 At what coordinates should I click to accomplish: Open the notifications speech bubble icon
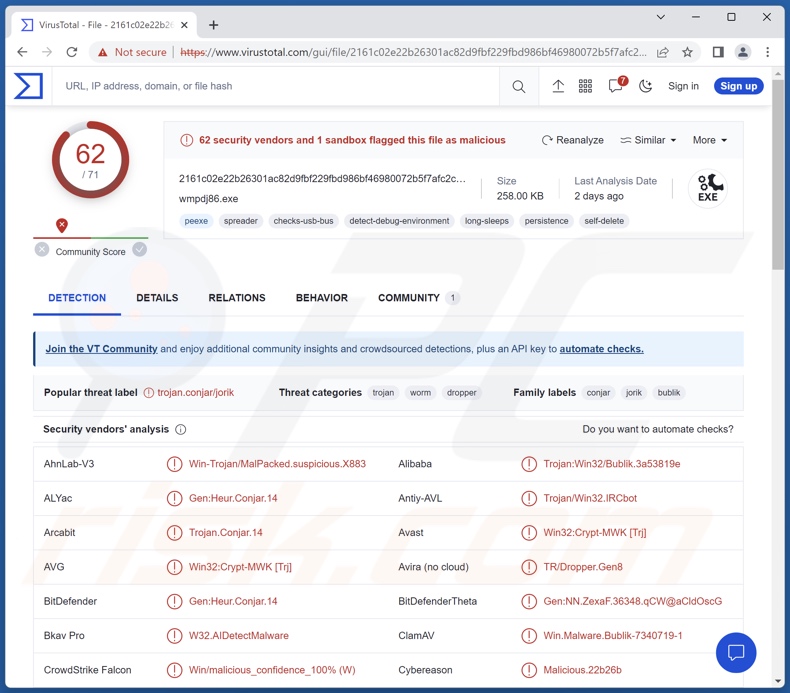616,86
